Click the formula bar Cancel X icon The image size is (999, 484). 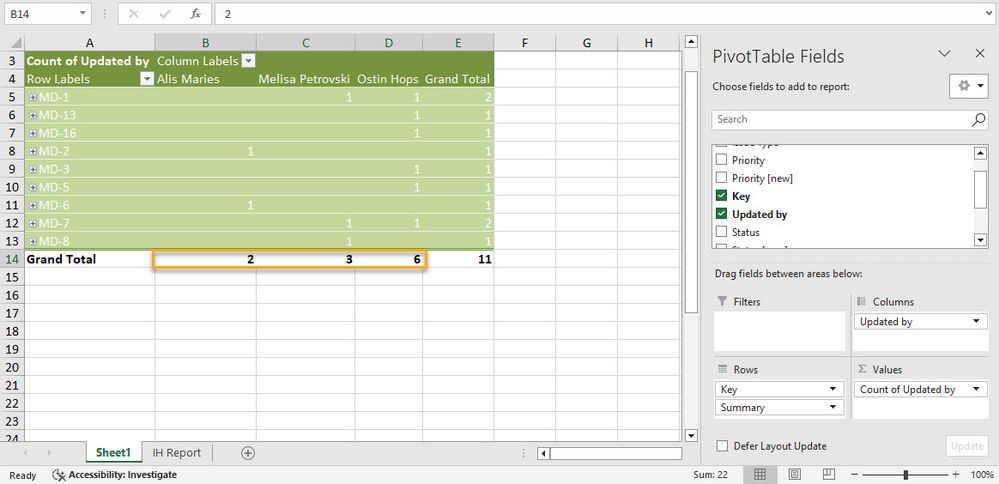pyautogui.click(x=133, y=13)
